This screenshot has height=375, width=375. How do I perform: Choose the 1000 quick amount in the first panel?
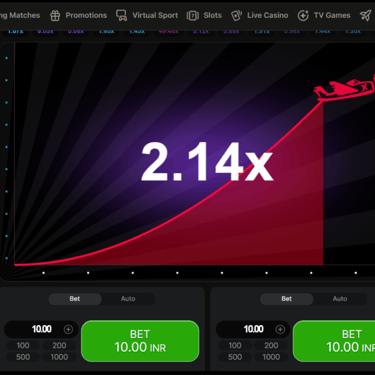(x=59, y=357)
